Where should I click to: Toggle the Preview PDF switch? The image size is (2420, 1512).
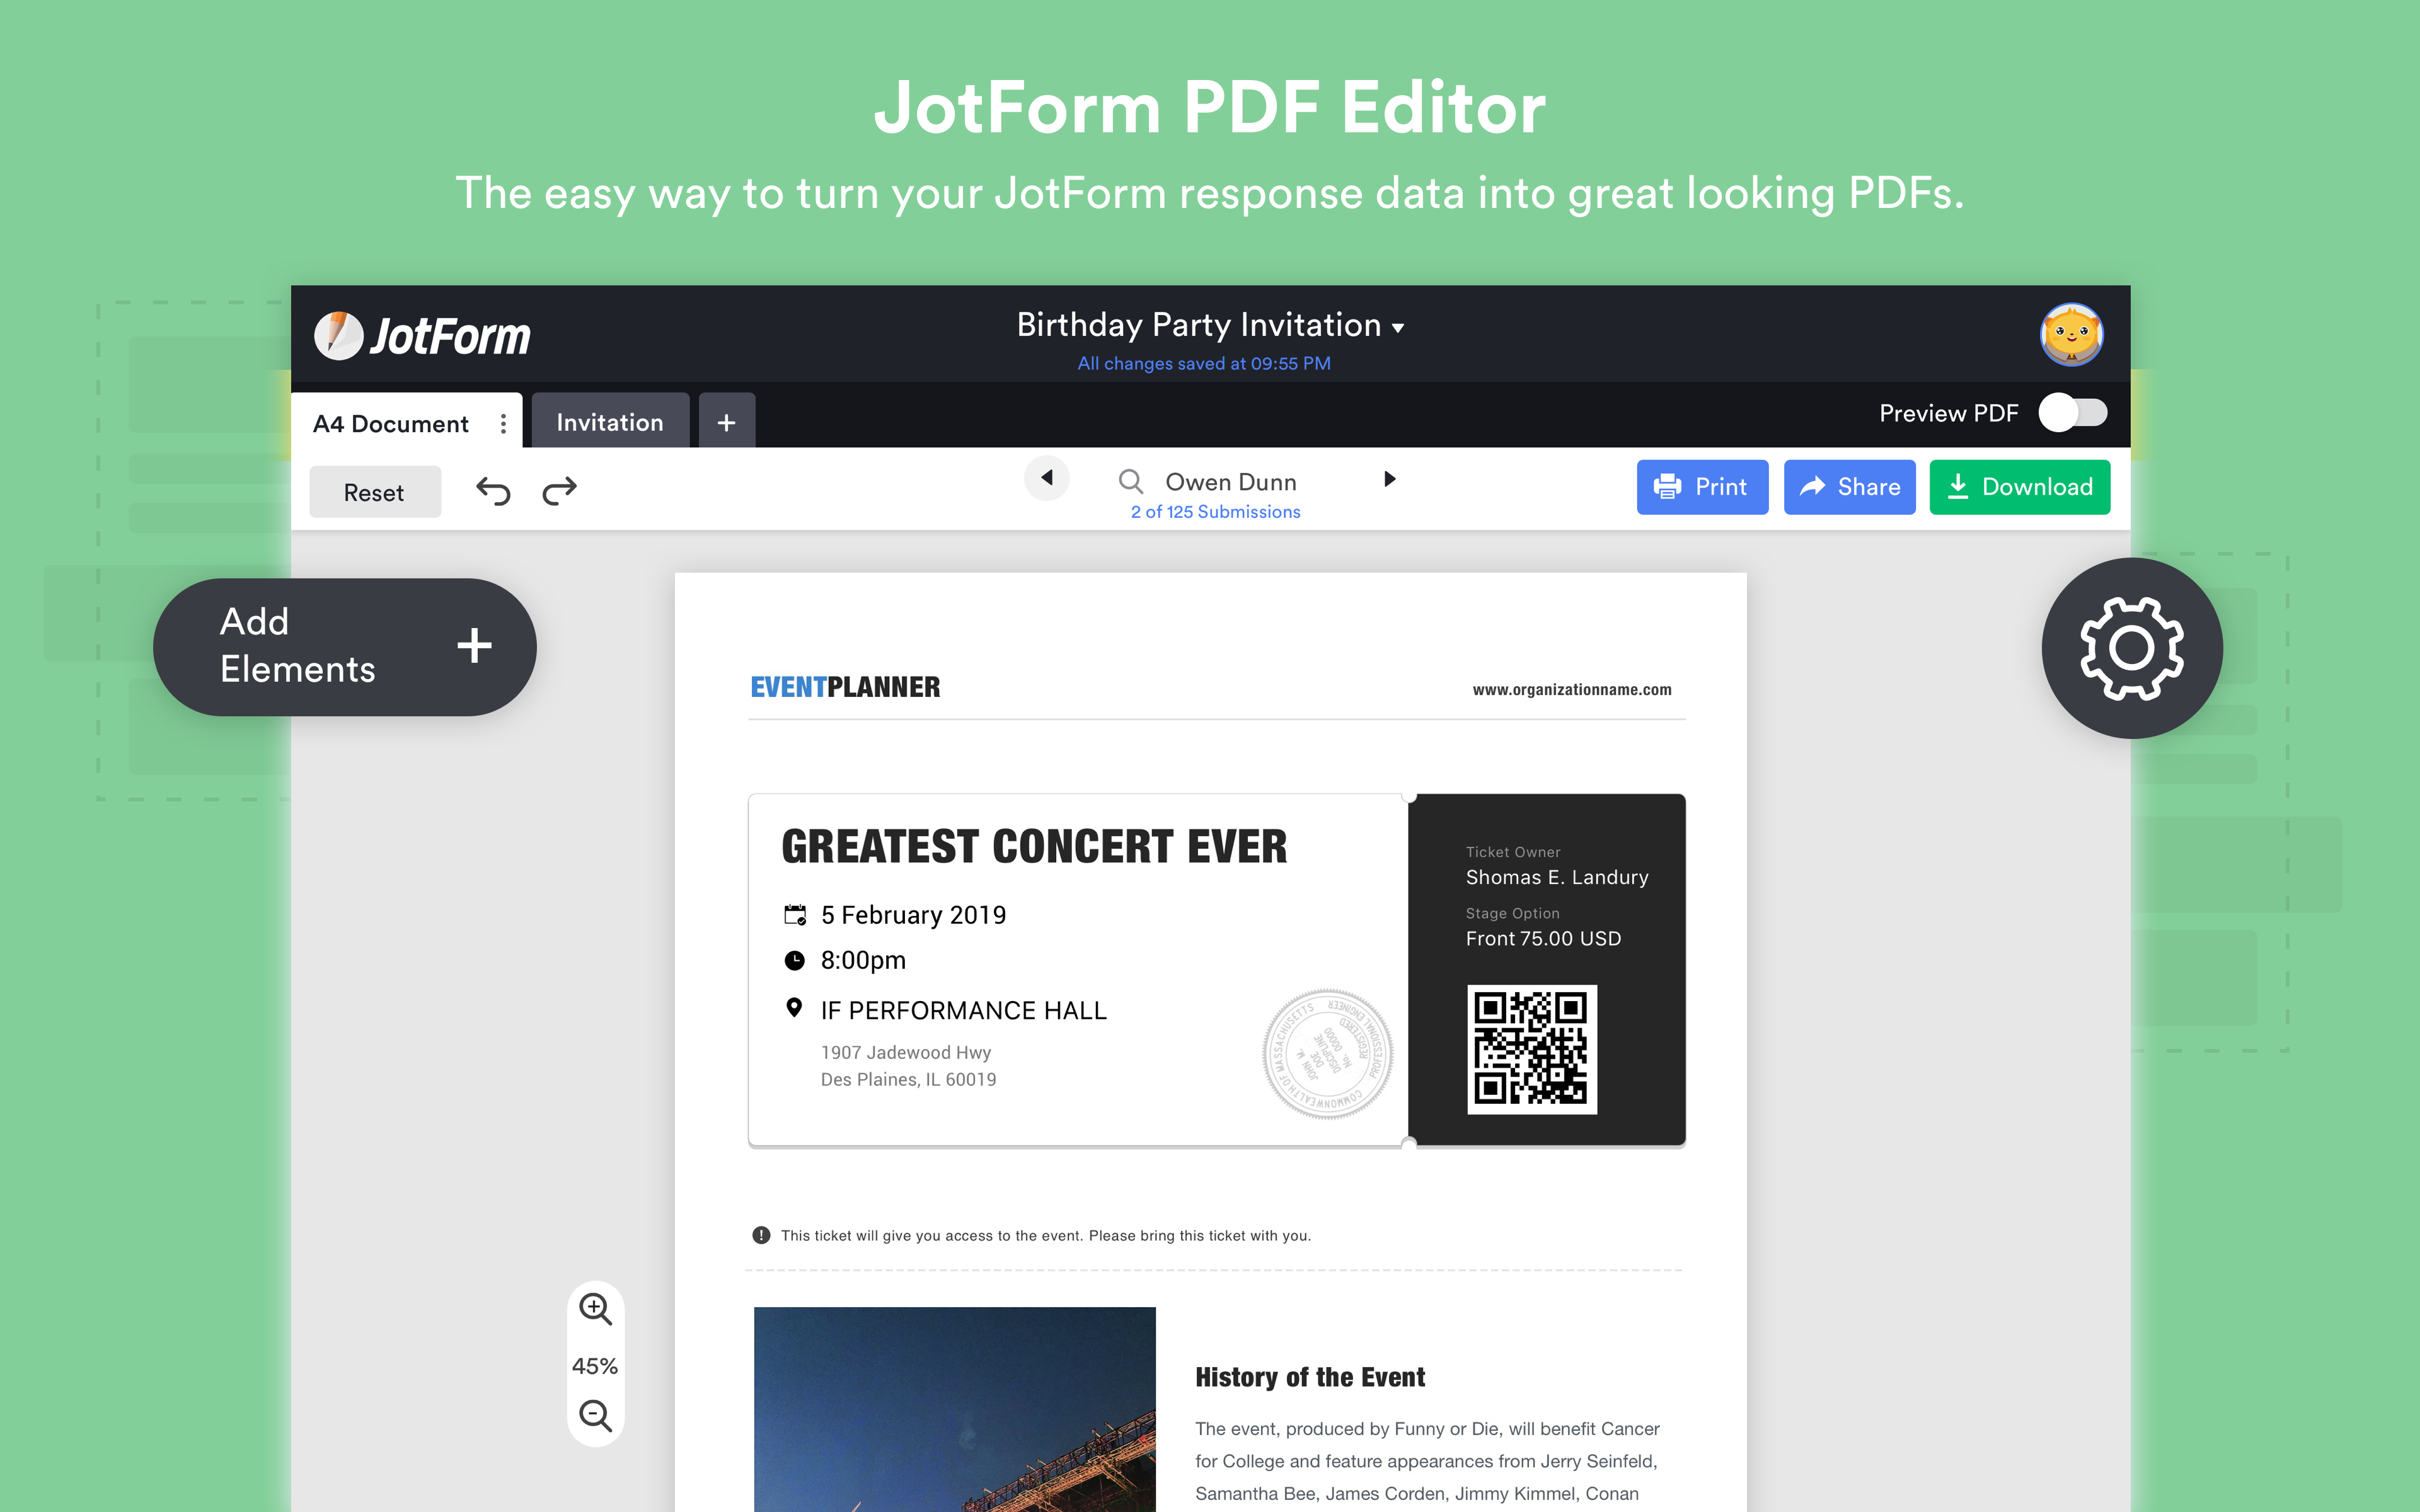[2073, 413]
